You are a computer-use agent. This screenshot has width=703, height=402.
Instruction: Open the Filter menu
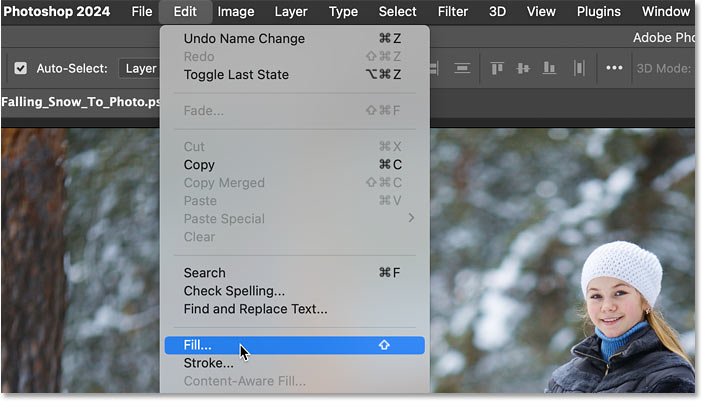453,12
